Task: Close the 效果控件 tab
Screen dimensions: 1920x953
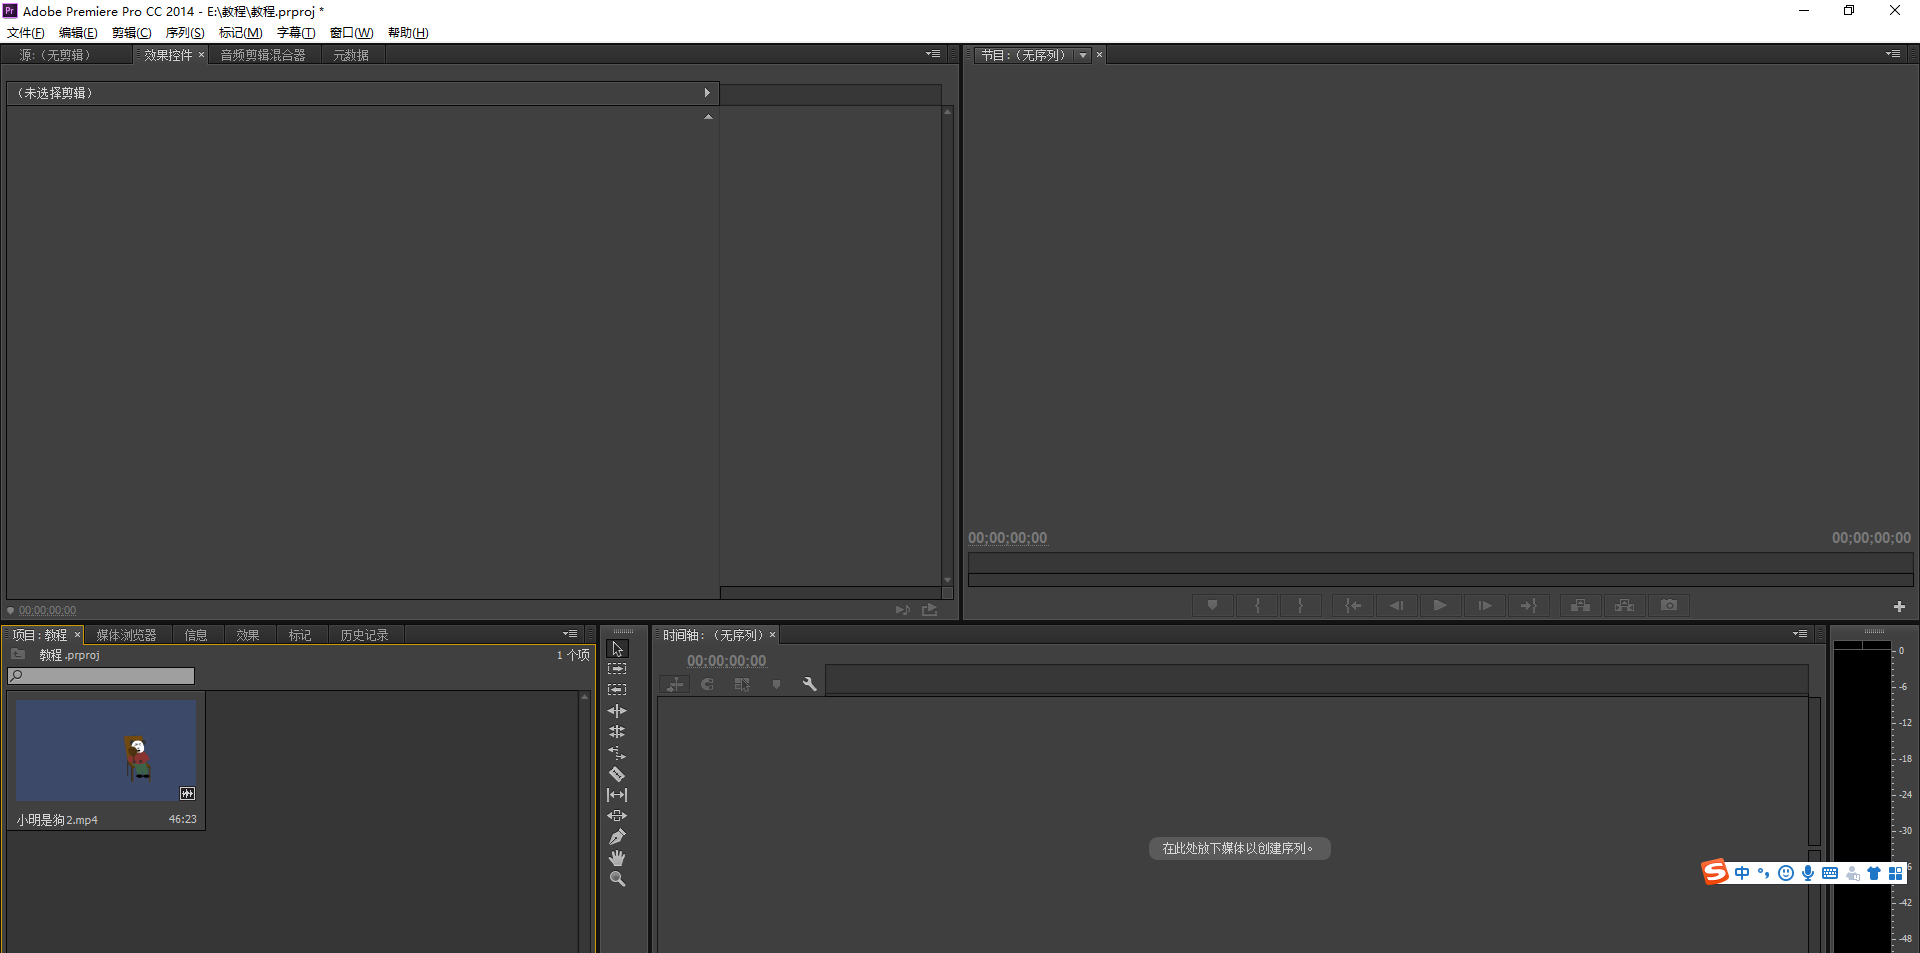Action: [x=201, y=55]
